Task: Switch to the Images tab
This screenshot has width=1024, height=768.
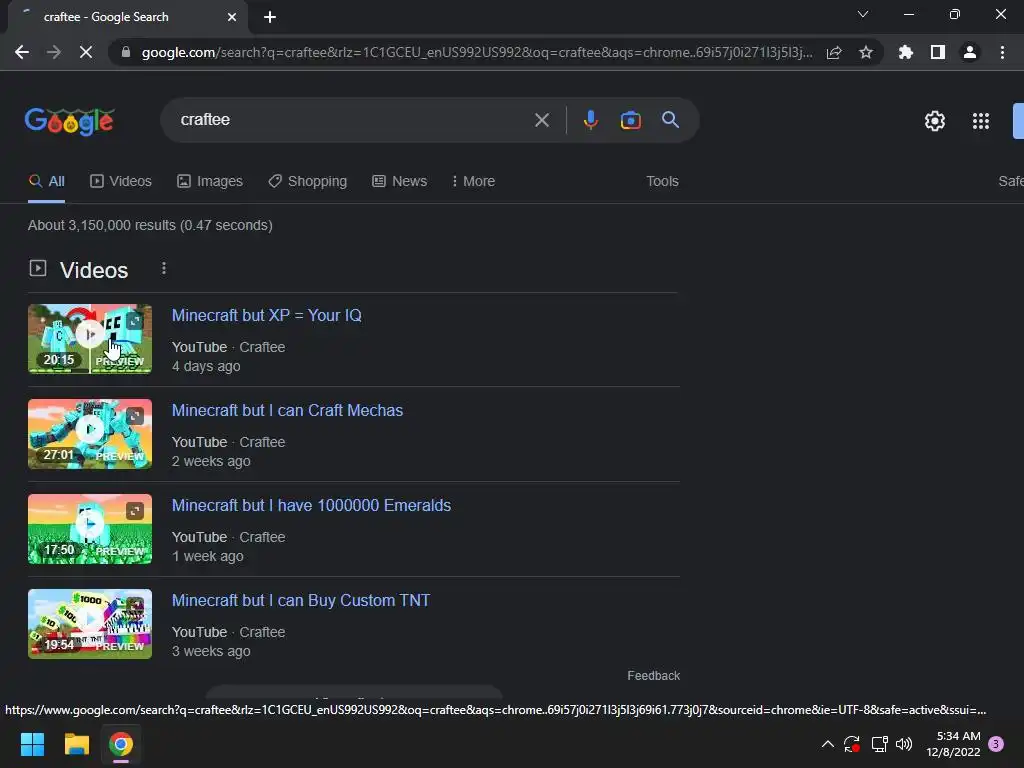Action: 210,182
